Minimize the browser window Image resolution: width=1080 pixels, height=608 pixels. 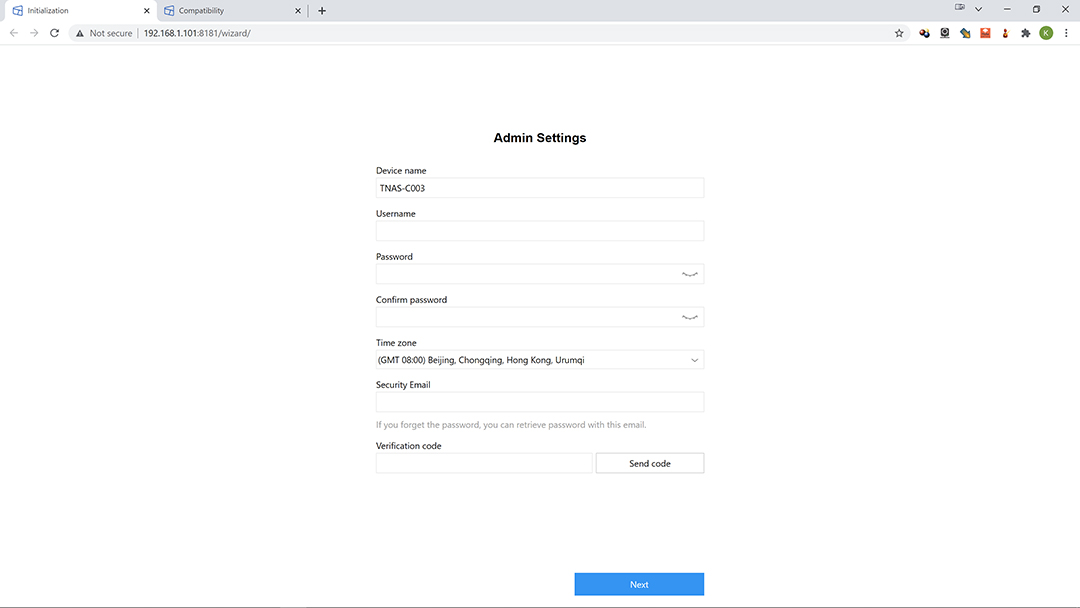click(x=1007, y=9)
